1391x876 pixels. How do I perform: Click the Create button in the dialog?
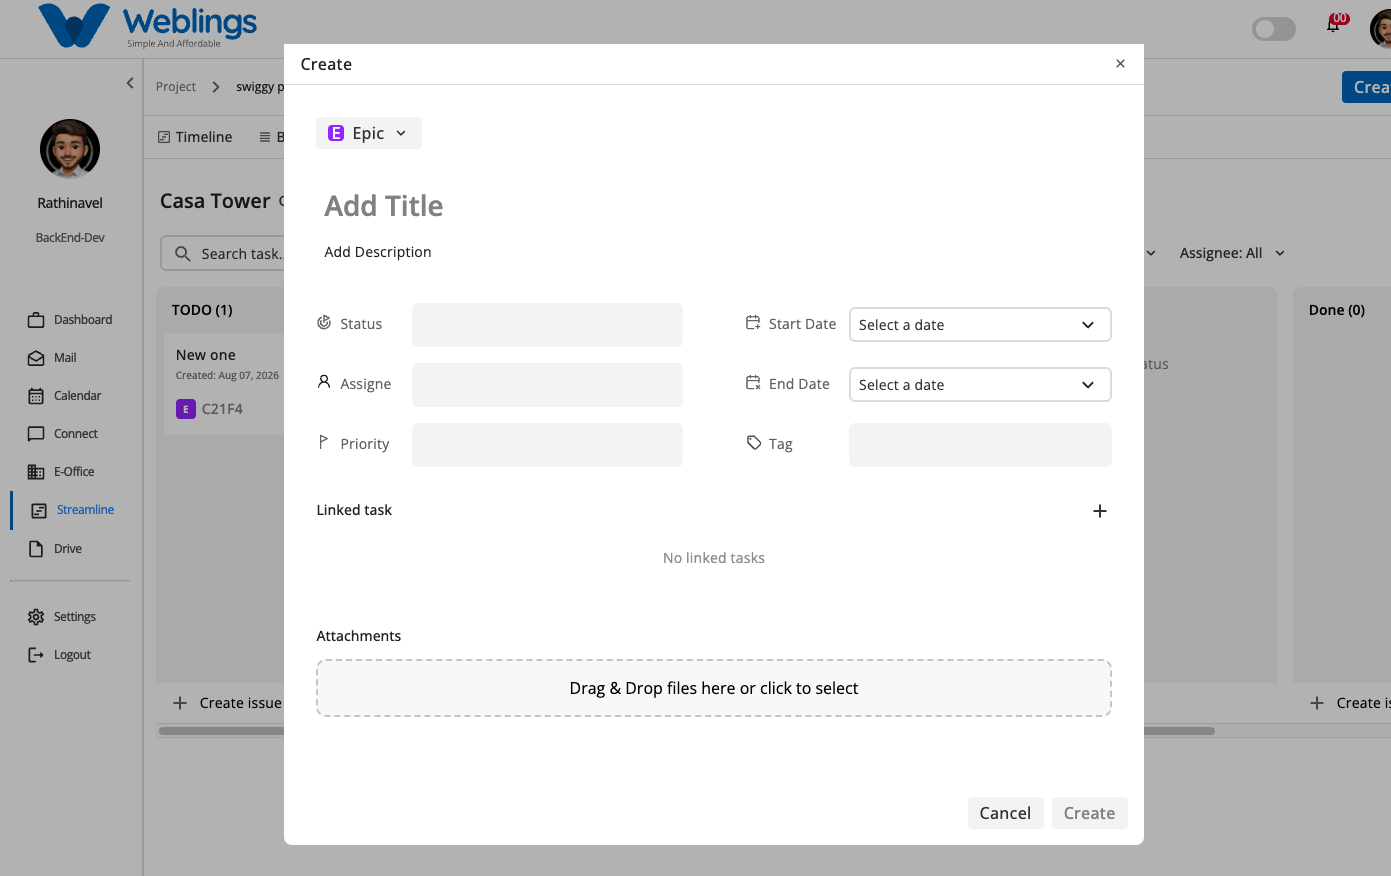point(1089,813)
